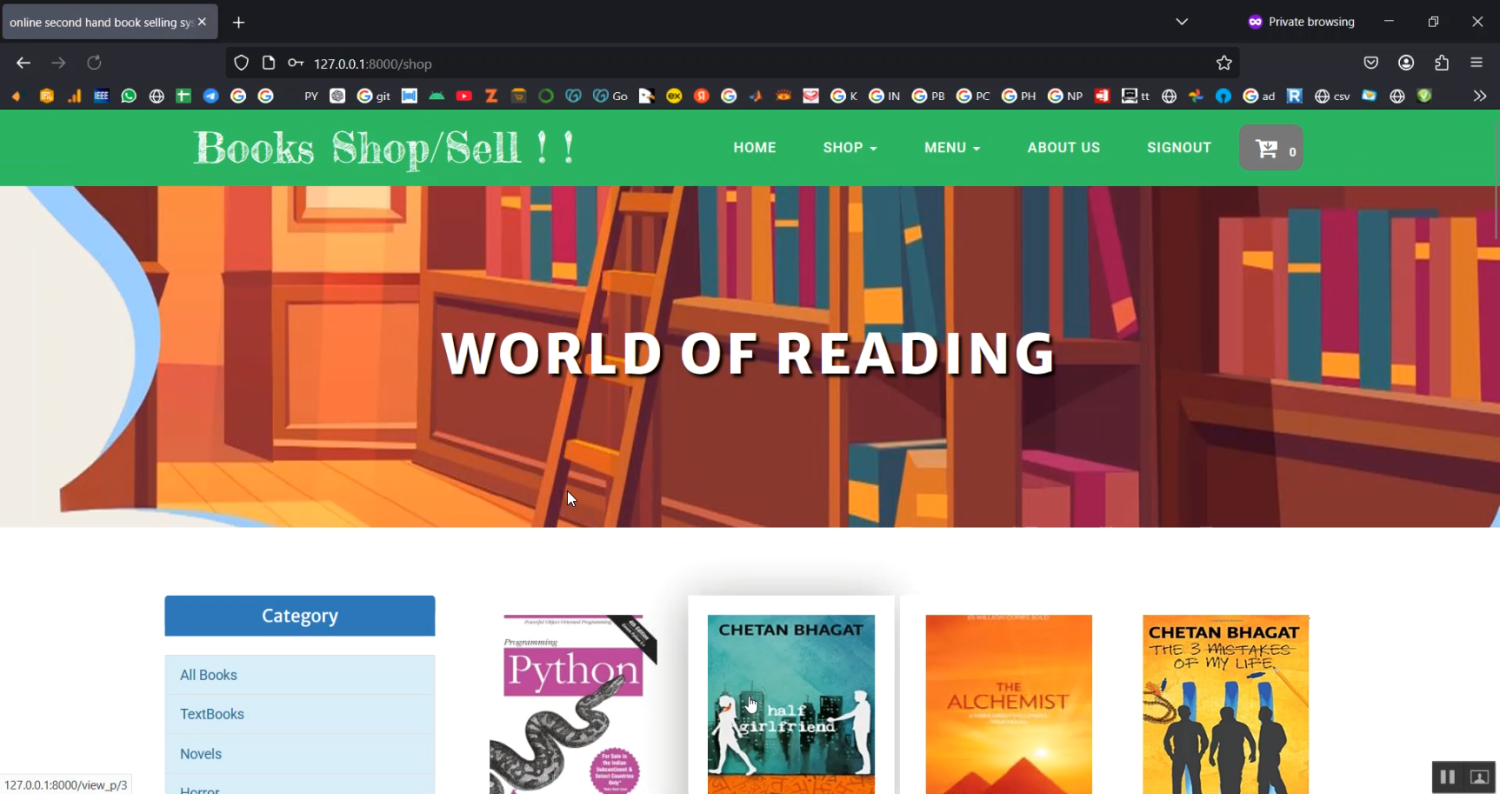Image resolution: width=1500 pixels, height=794 pixels.
Task: List all open tabs dropdown
Action: [x=1181, y=22]
